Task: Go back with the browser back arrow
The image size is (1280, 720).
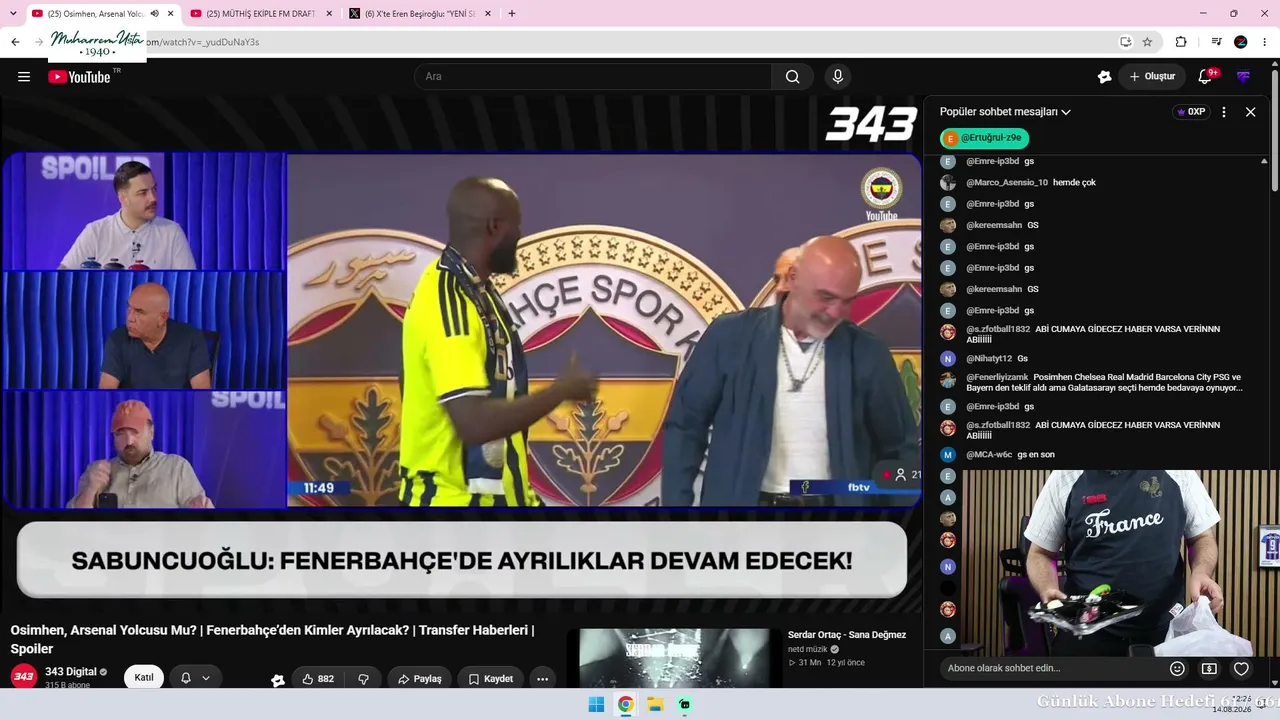Action: click(x=15, y=42)
